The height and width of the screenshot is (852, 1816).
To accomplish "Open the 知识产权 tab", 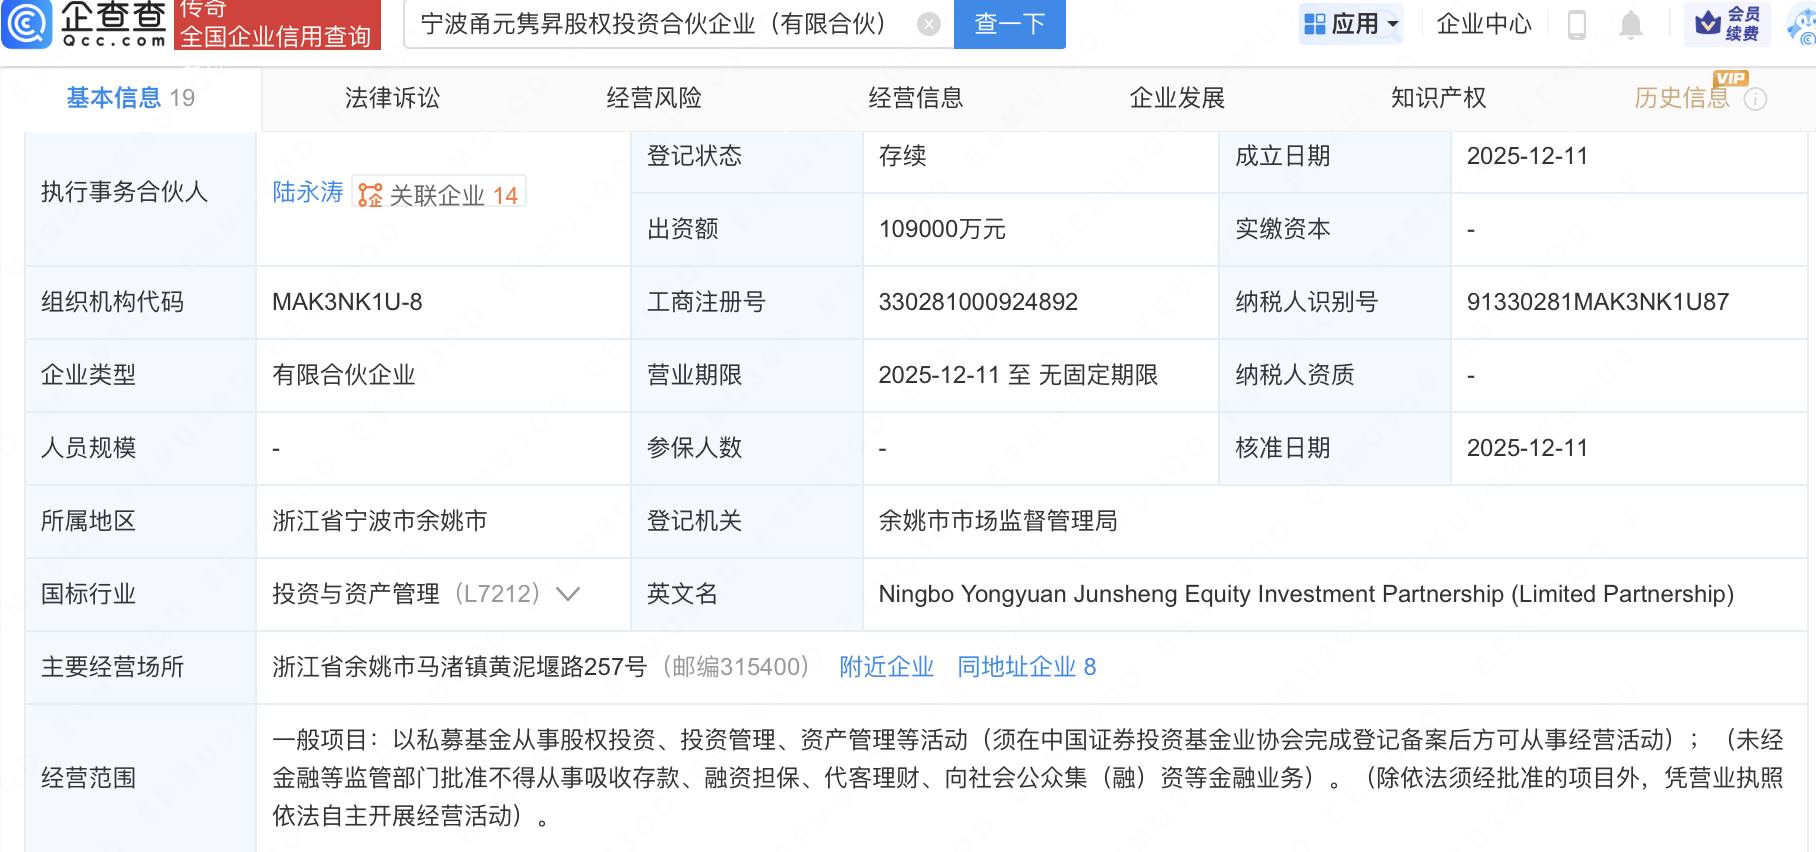I will 1438,98.
